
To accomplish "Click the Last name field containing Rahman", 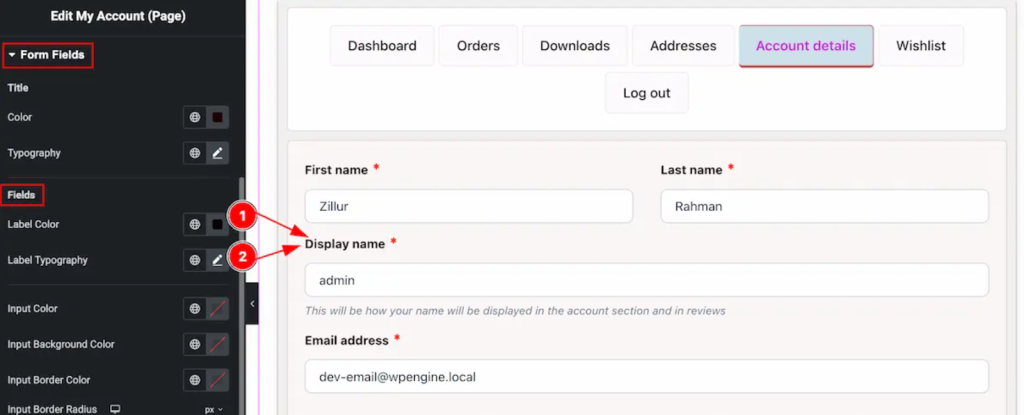I will 825,207.
